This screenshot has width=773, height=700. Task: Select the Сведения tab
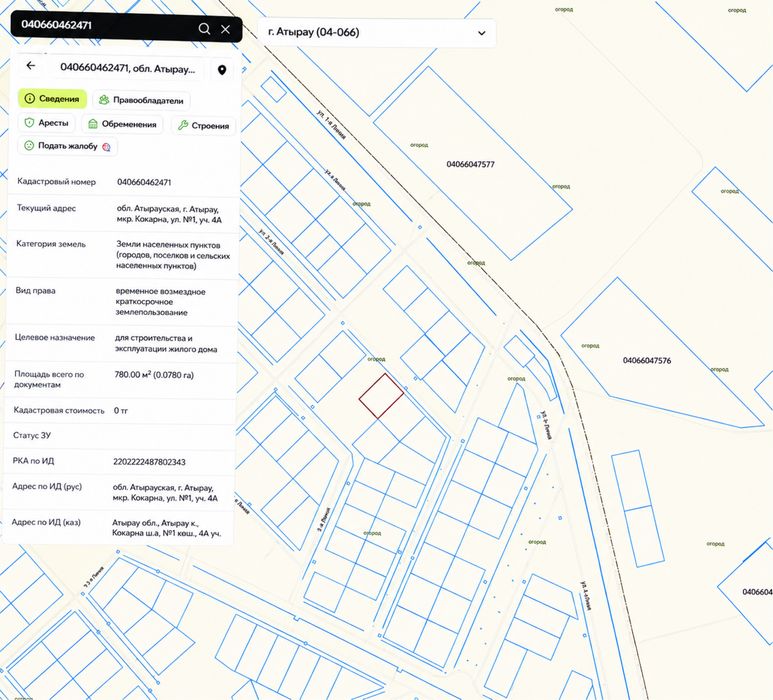(x=52, y=99)
